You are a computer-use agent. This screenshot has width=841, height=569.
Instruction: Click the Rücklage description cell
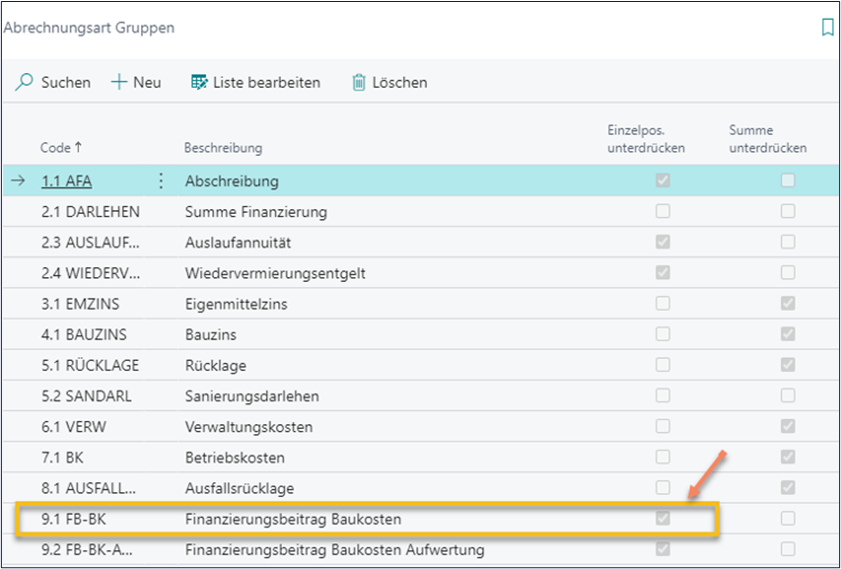coord(216,365)
